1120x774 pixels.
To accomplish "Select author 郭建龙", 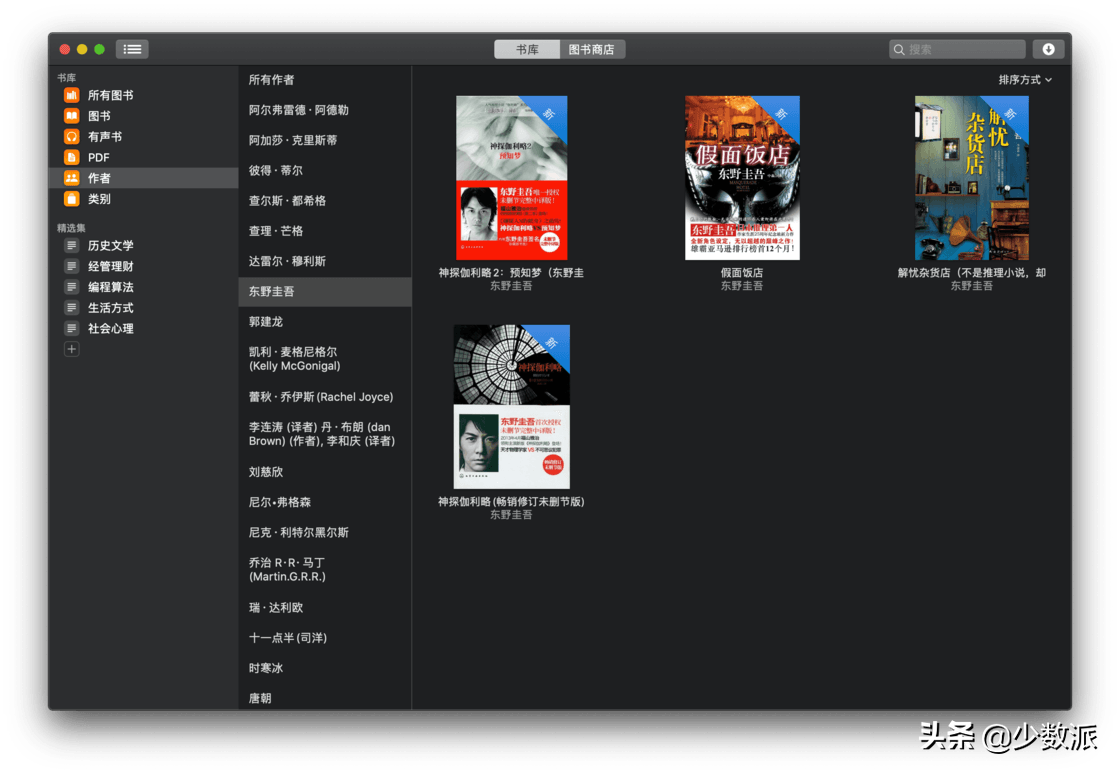I will click(325, 322).
